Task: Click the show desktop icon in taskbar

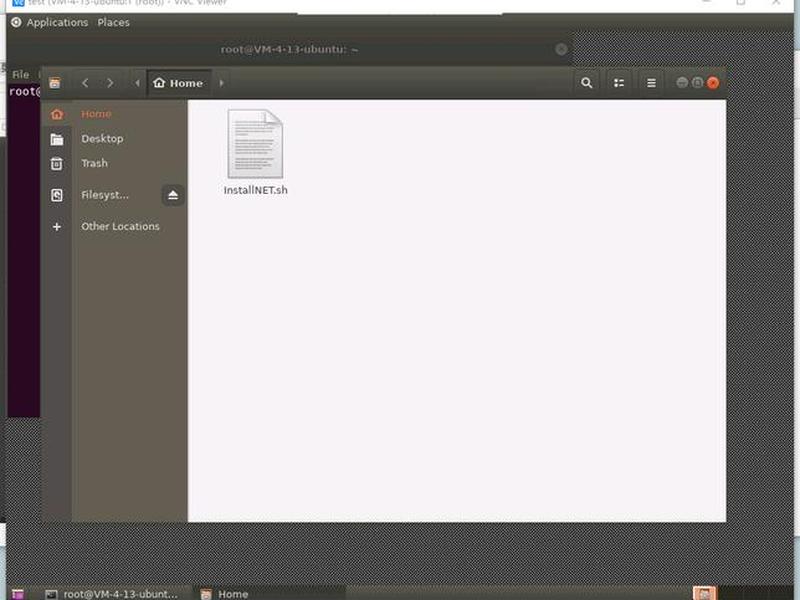Action: click(18, 594)
